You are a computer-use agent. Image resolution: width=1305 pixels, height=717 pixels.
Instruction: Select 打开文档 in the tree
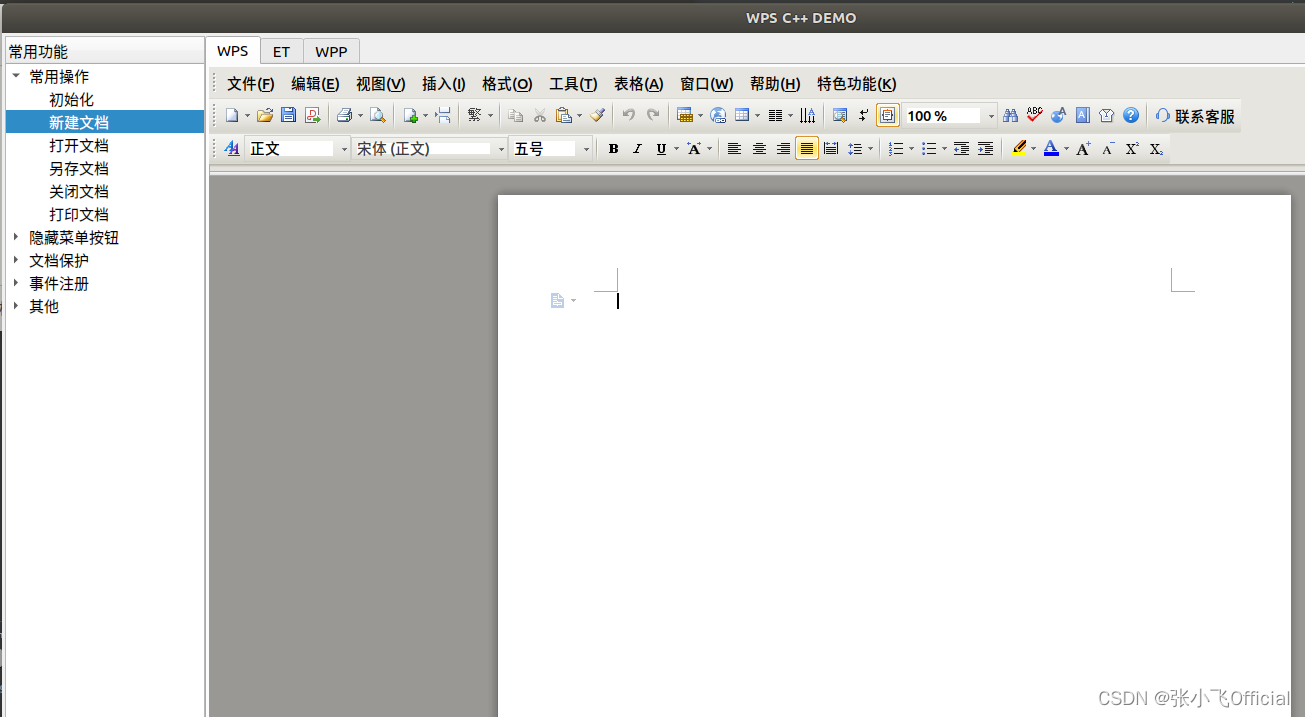point(79,145)
